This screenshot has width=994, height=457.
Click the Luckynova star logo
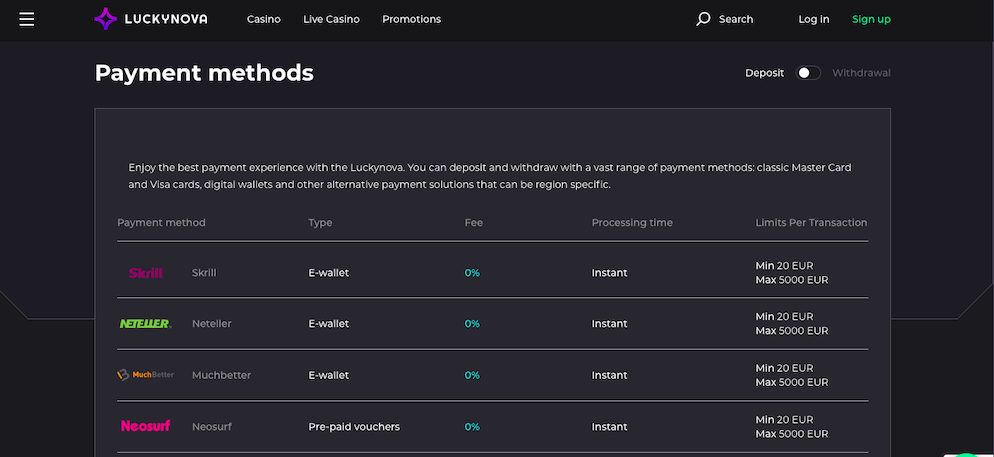pos(105,19)
